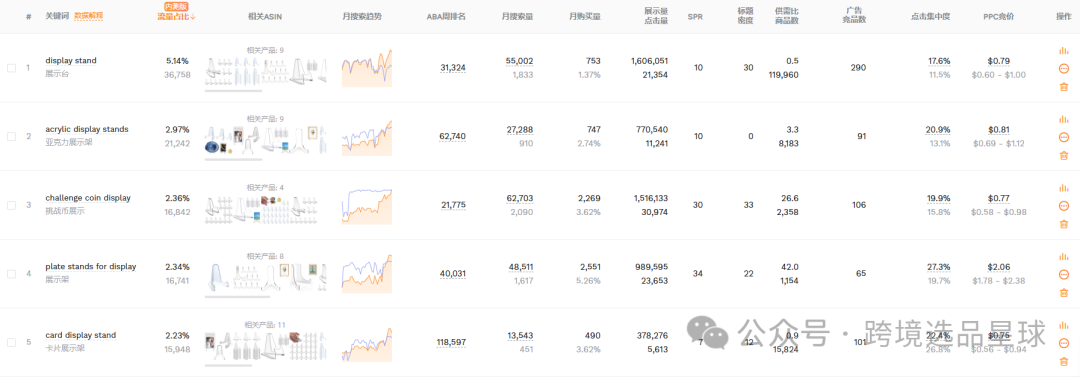
Task: Click the 点击集中度 column header
Action: point(931,17)
